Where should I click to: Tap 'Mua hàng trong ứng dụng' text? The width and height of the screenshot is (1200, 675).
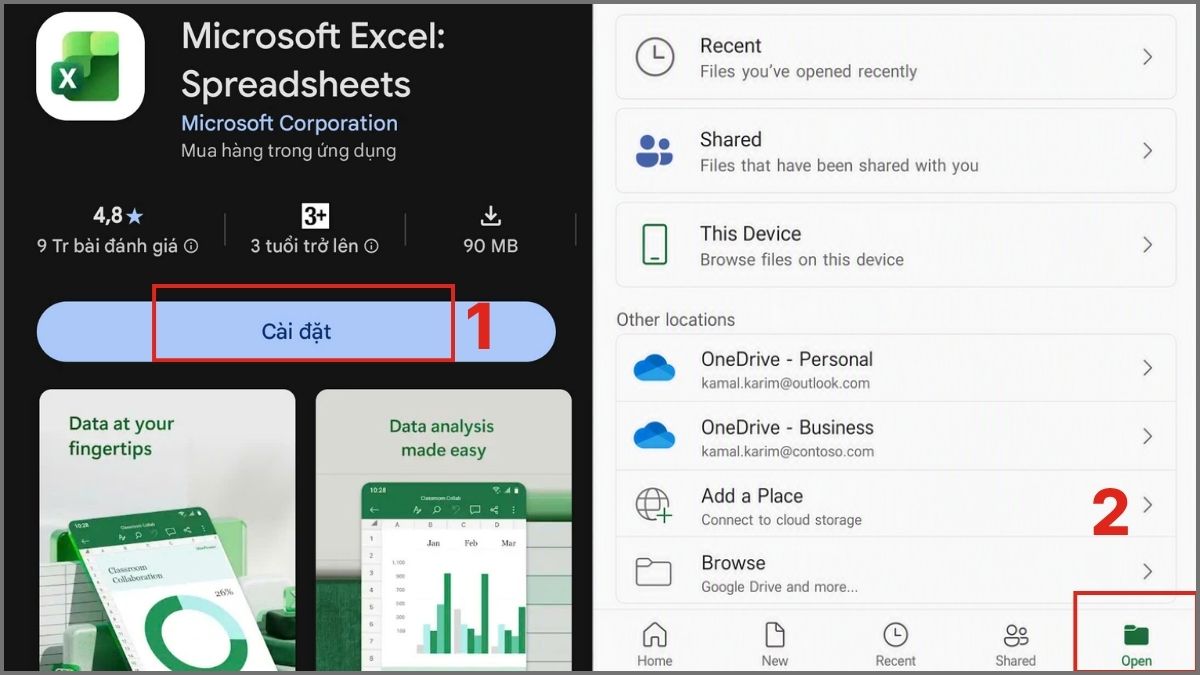tap(289, 151)
